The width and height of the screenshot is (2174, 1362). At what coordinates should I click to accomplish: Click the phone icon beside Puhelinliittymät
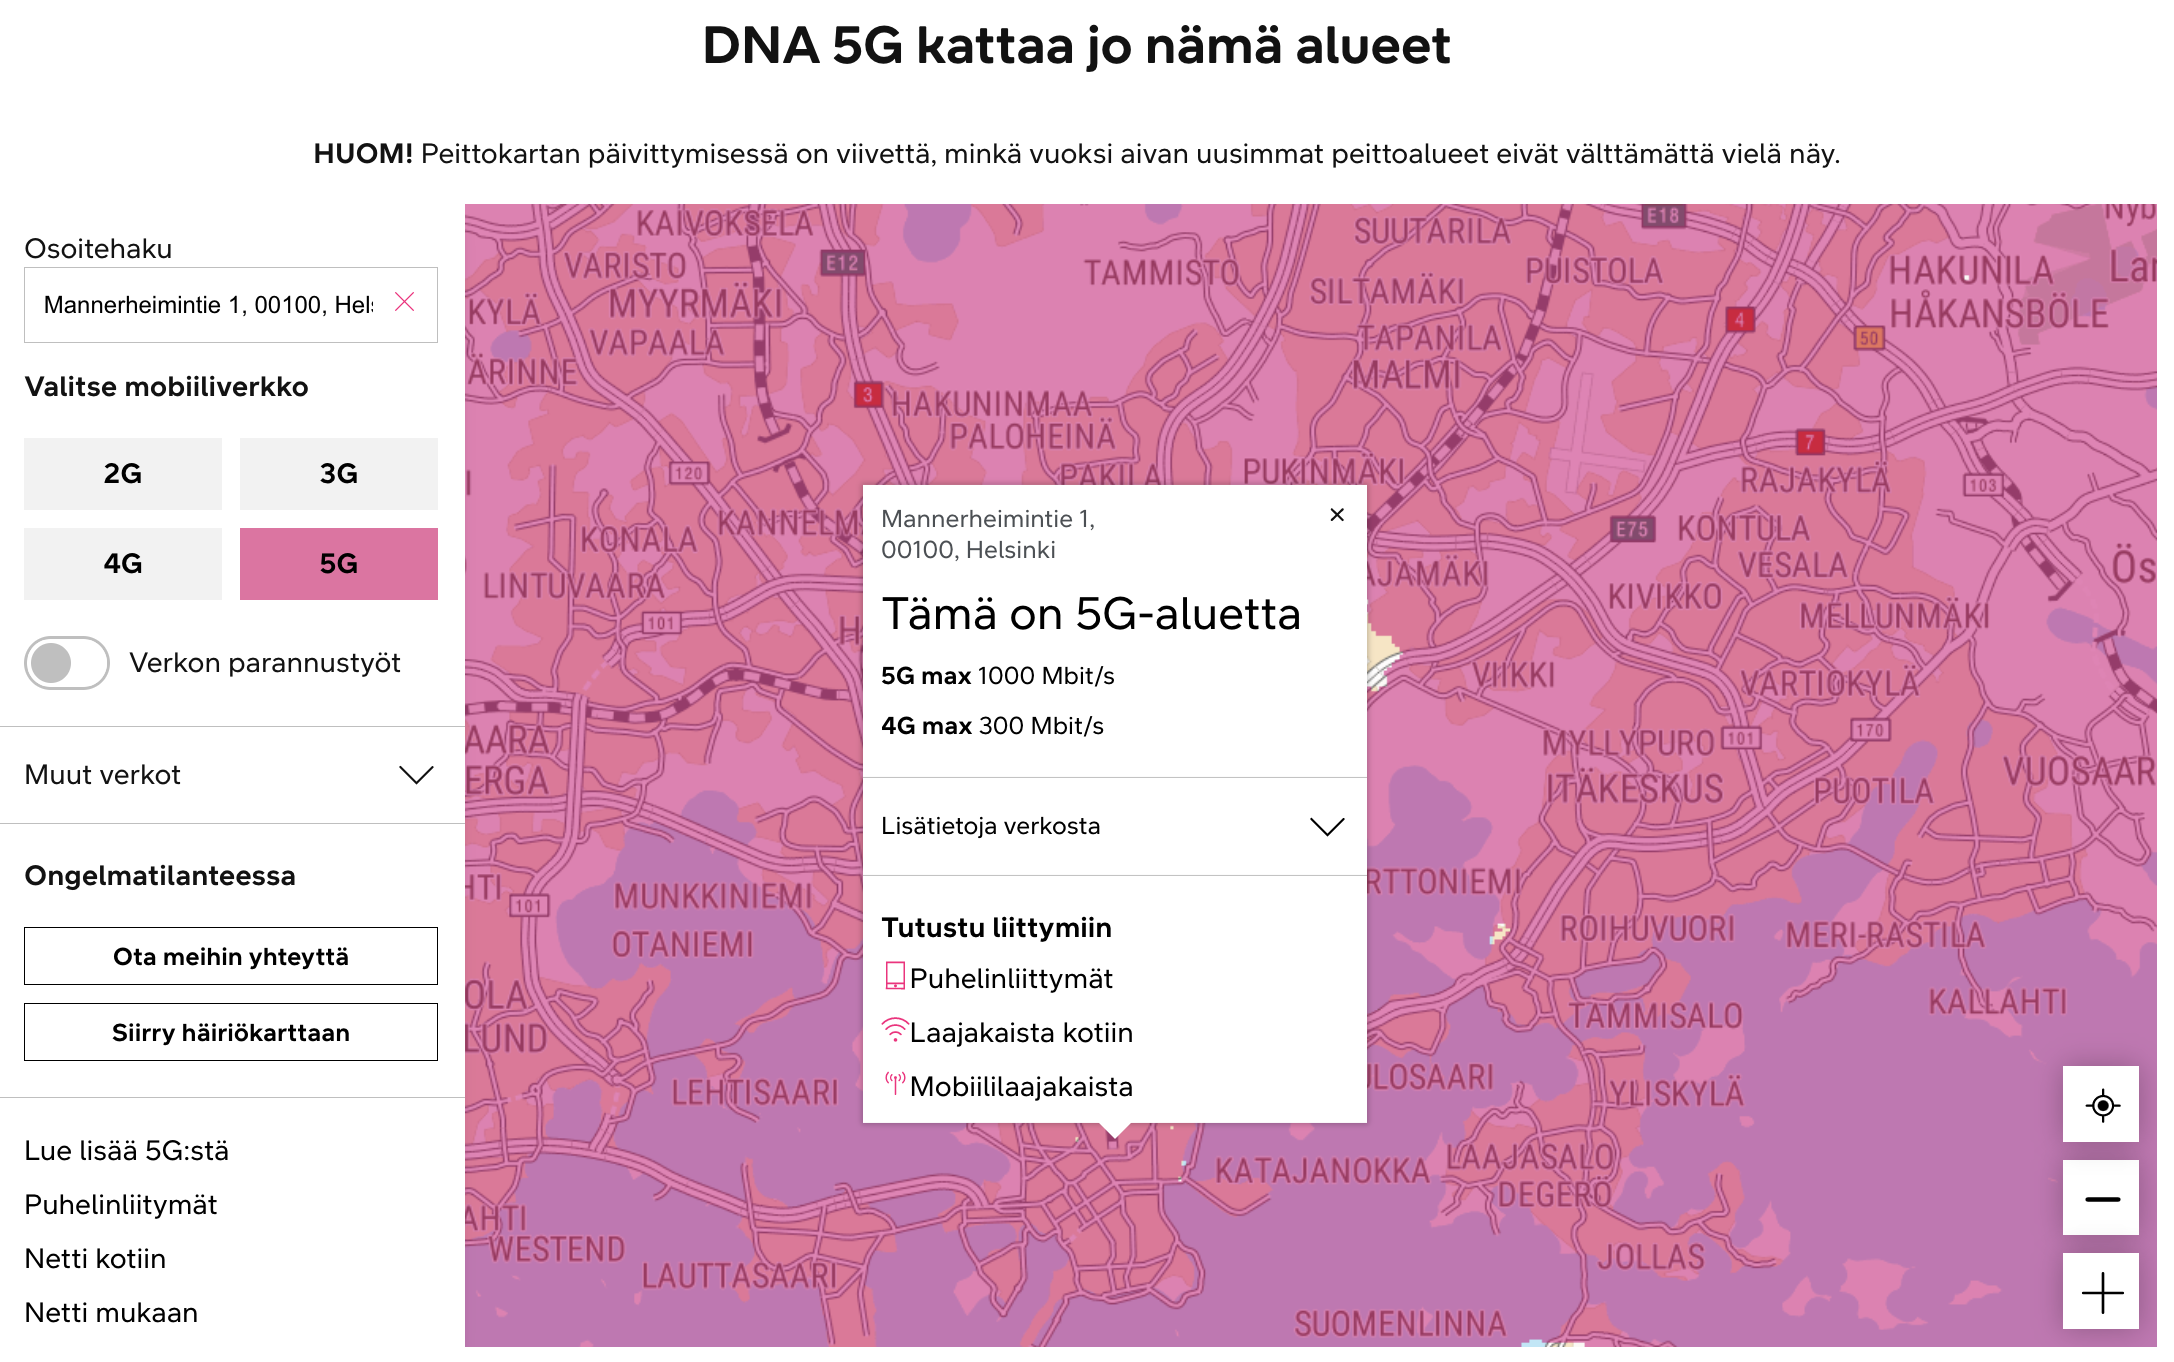coord(894,976)
